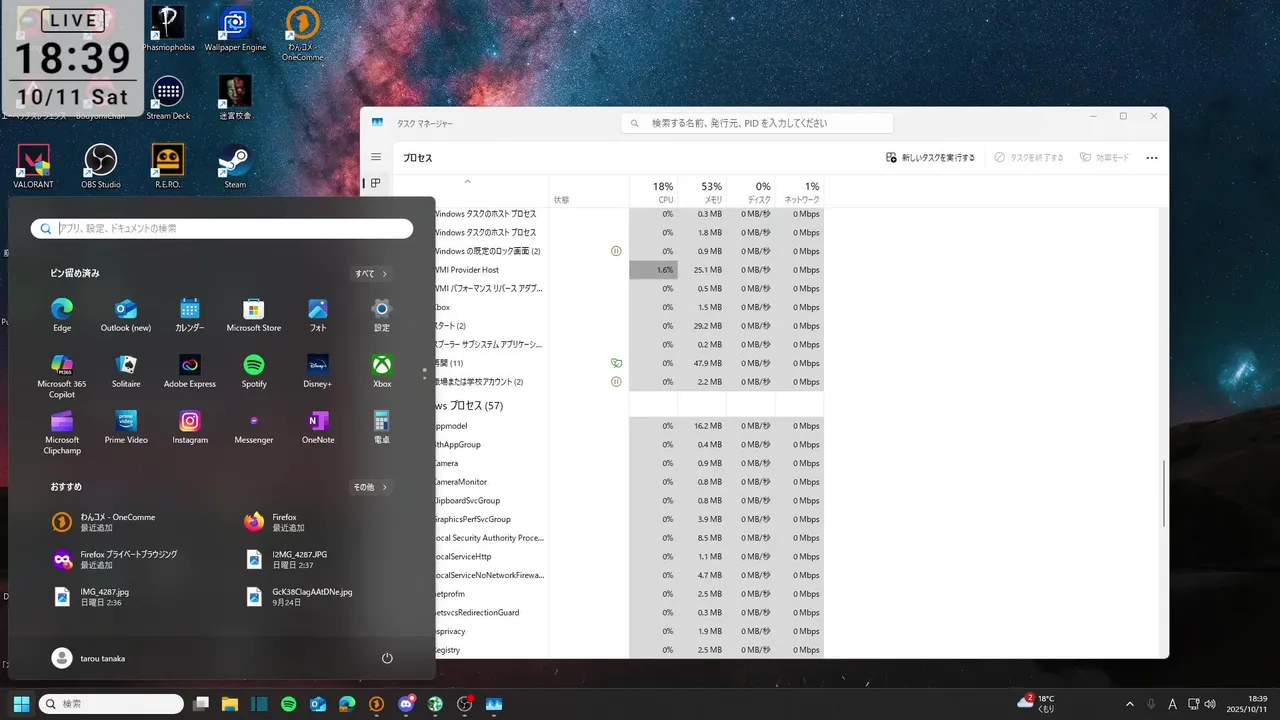Click the Task Manager vertical scrollbar
The height and width of the screenshot is (720, 1280).
tap(1164, 494)
